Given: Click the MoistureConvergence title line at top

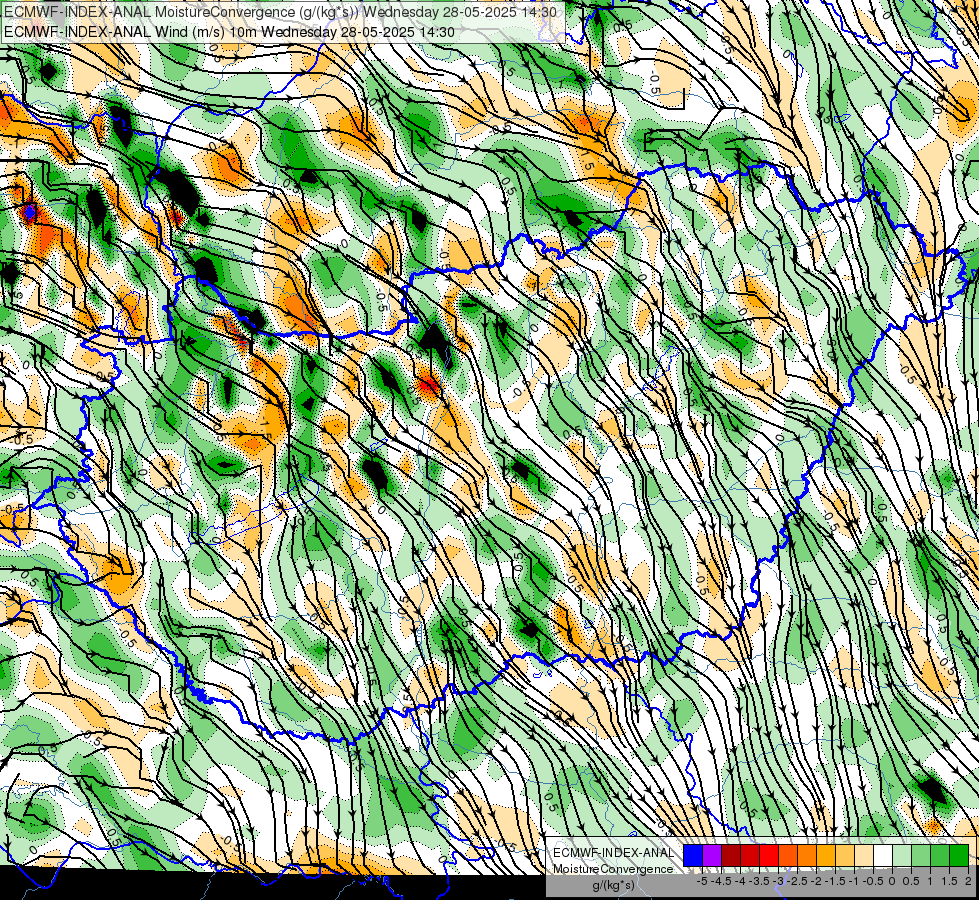Looking at the screenshot, I should click(x=279, y=12).
